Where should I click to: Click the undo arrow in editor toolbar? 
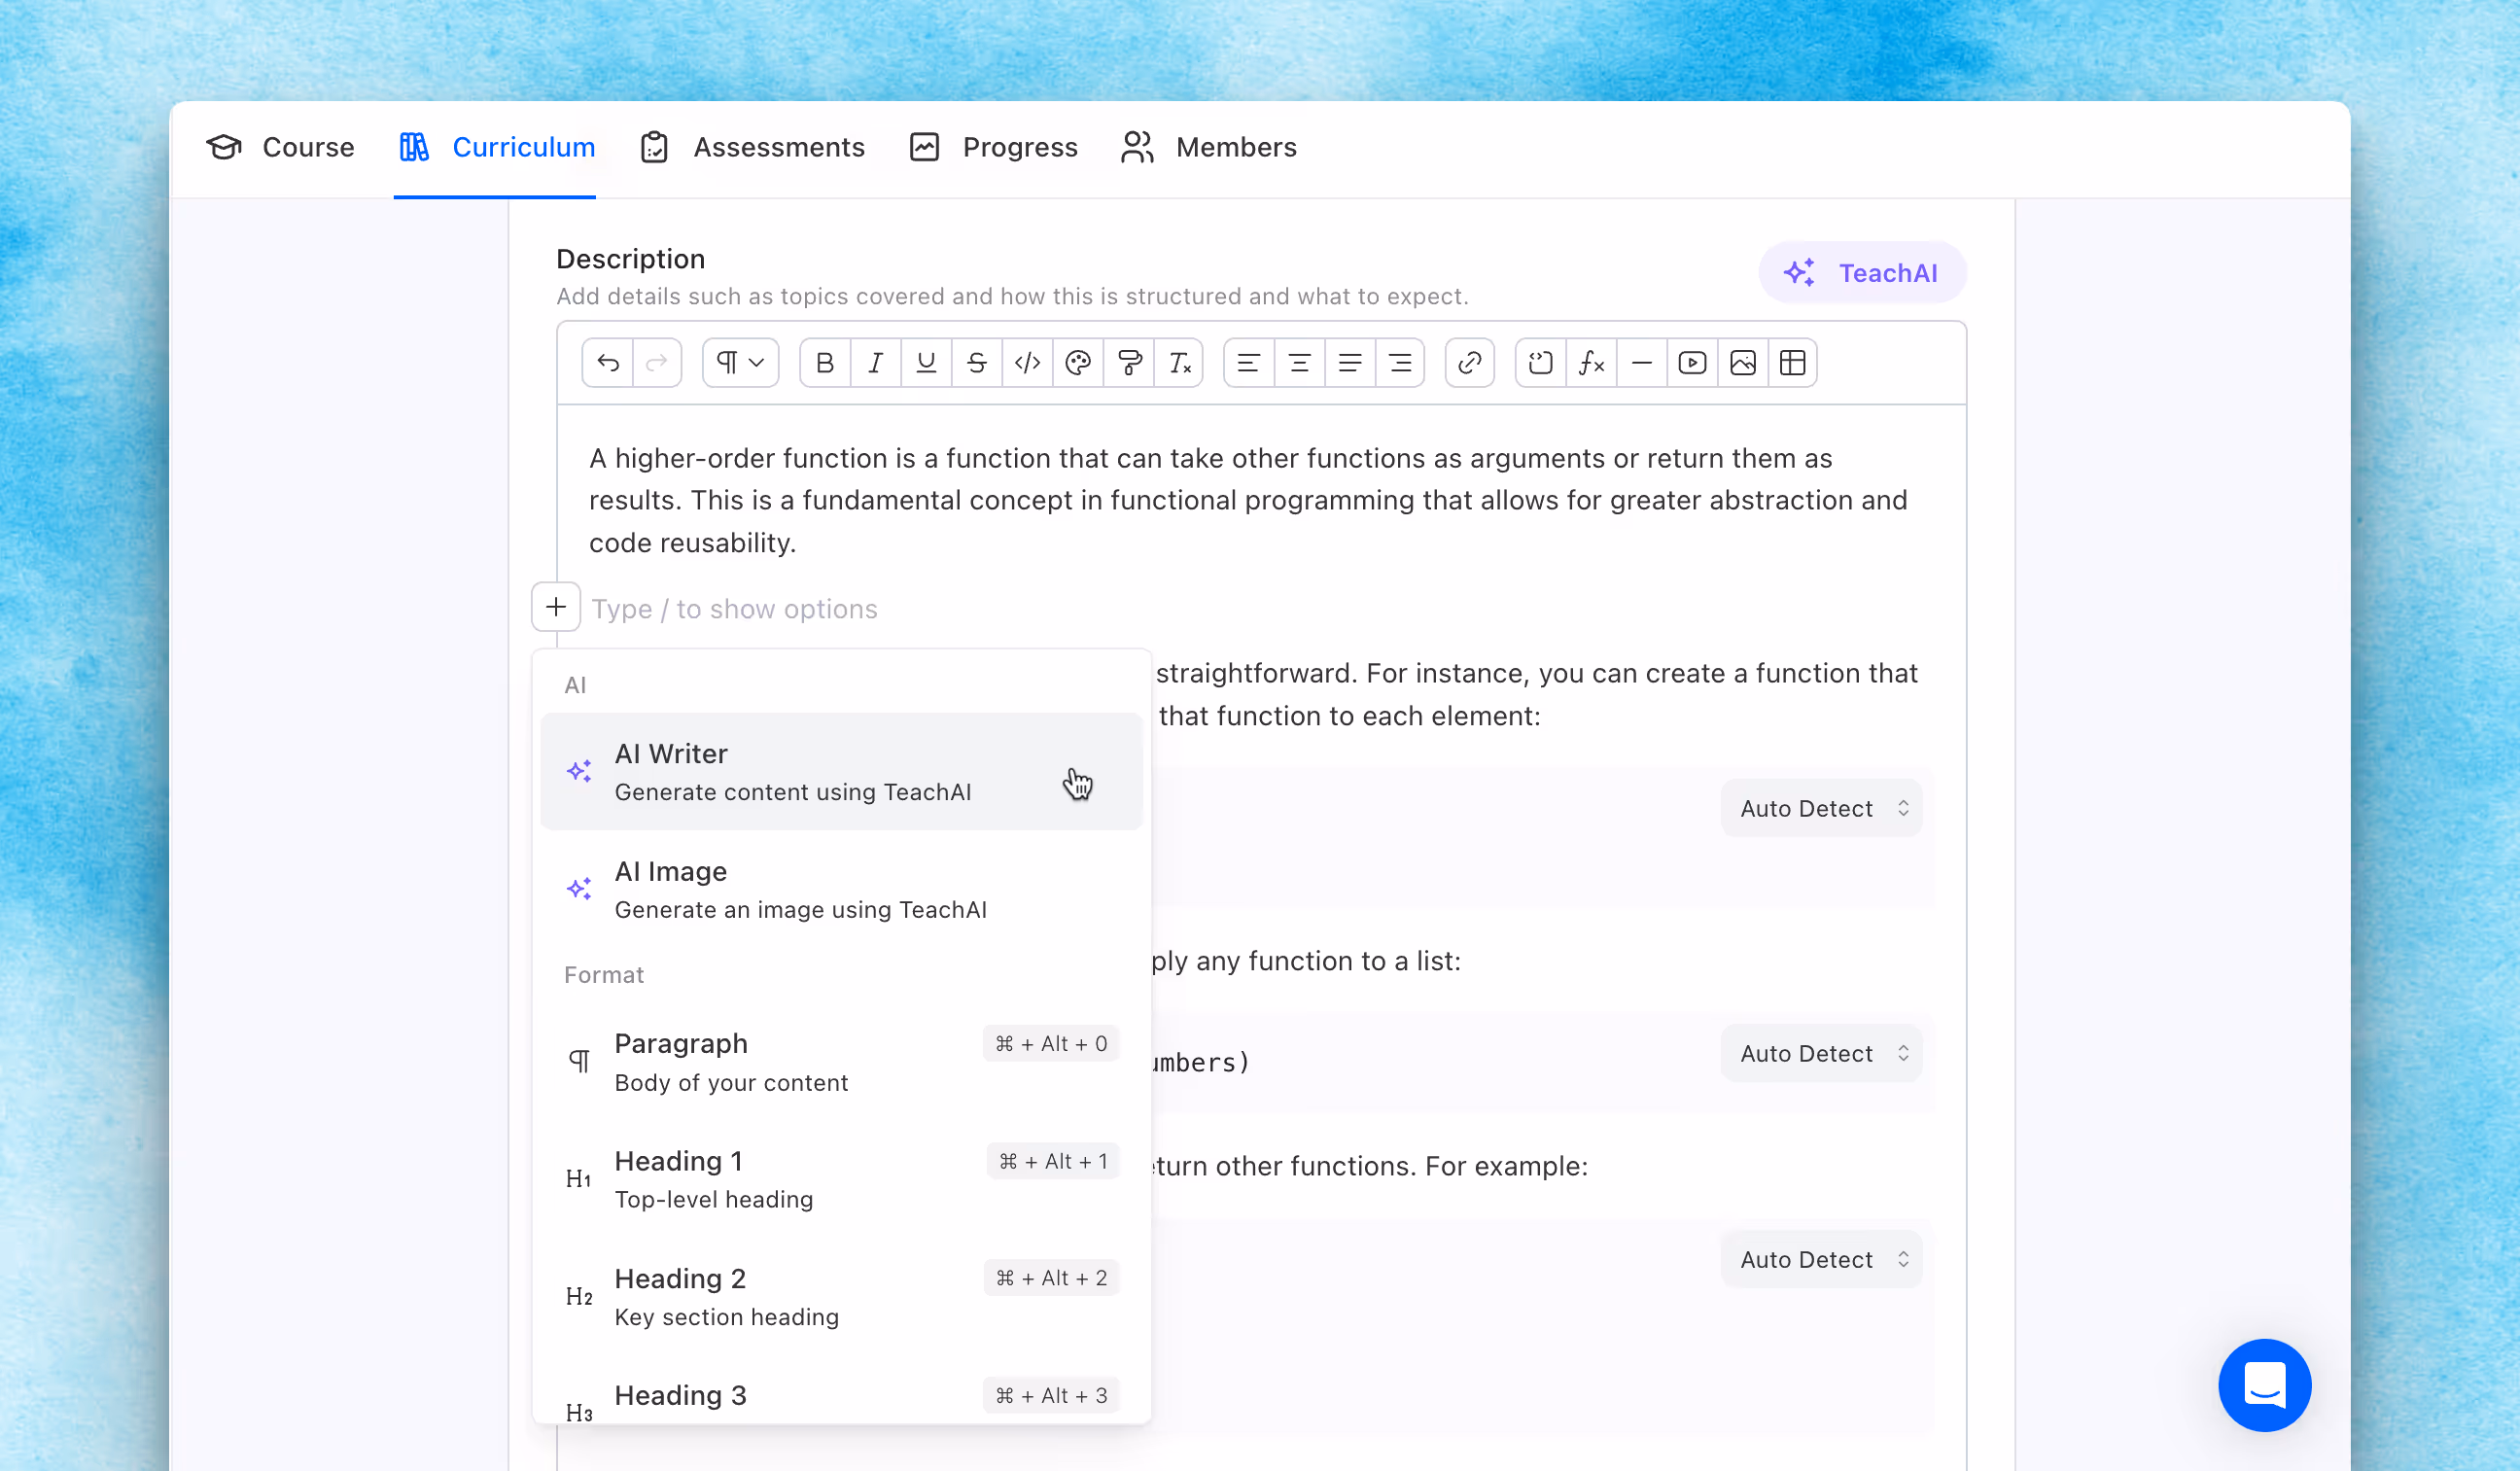click(x=607, y=363)
